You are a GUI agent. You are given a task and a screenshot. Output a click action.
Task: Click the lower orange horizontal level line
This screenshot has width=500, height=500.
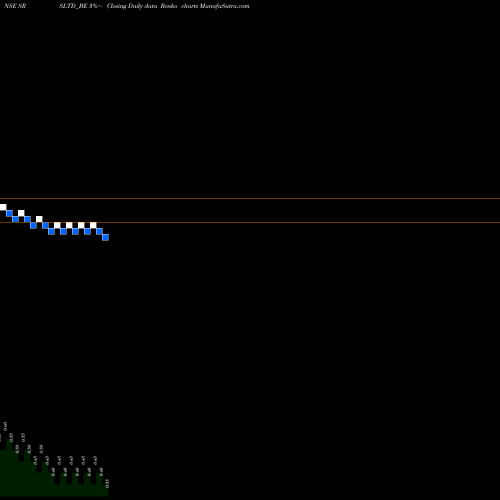pos(250,222)
